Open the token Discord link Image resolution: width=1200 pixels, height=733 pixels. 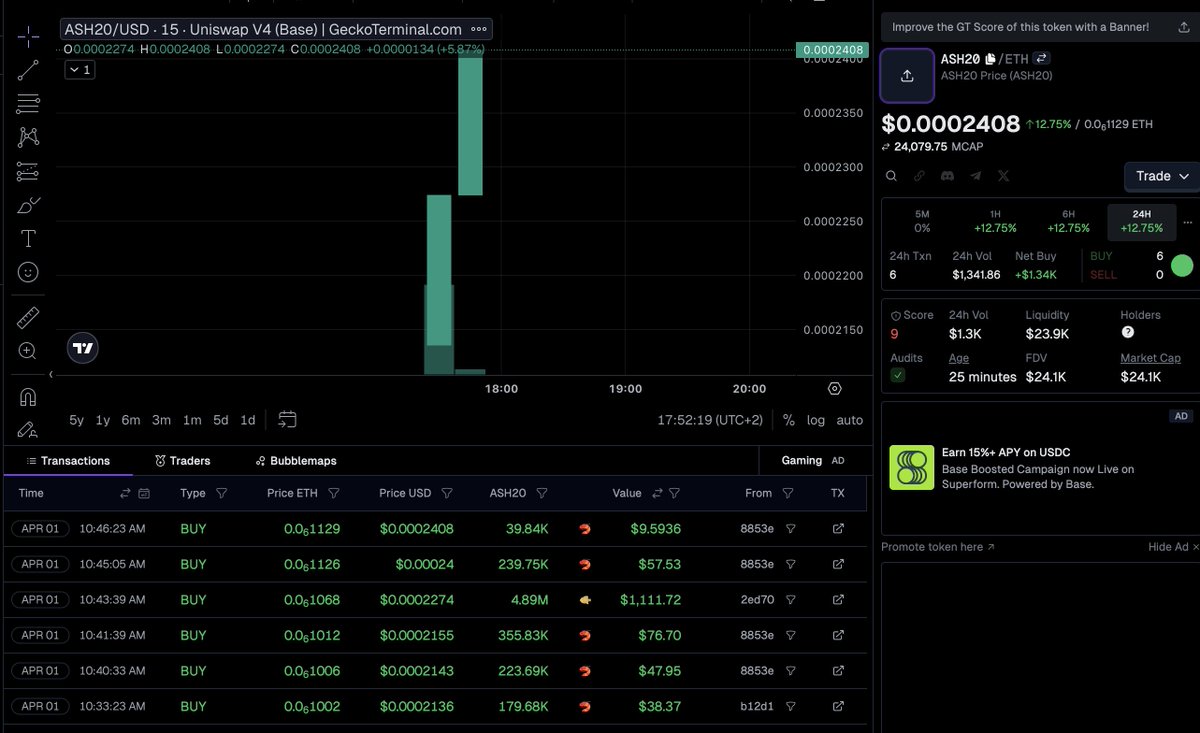(947, 176)
